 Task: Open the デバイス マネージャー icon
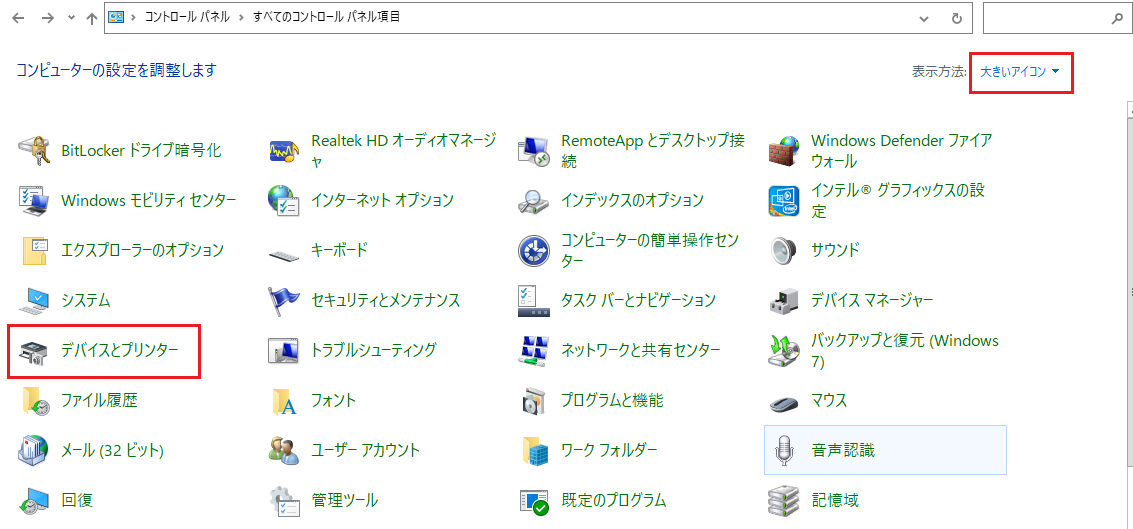[784, 300]
